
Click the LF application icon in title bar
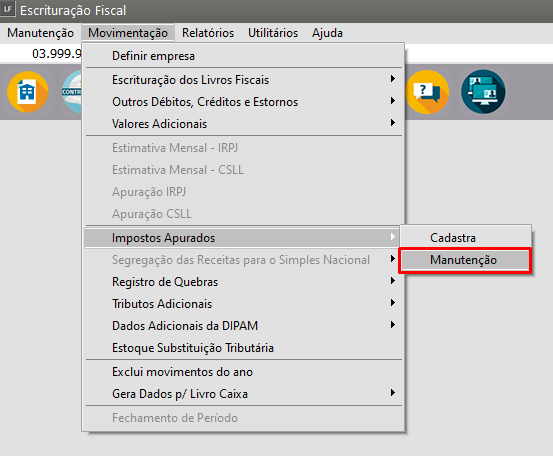pos(8,10)
